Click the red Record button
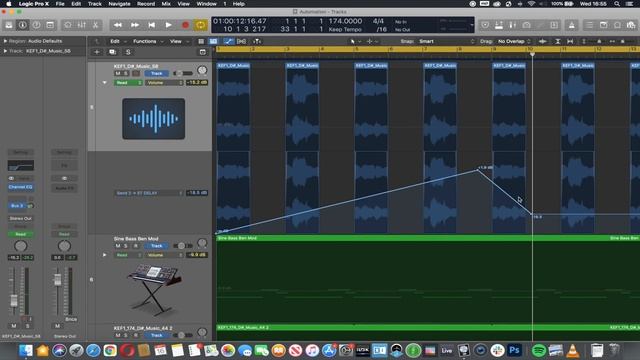640x360 pixels. click(x=185, y=25)
